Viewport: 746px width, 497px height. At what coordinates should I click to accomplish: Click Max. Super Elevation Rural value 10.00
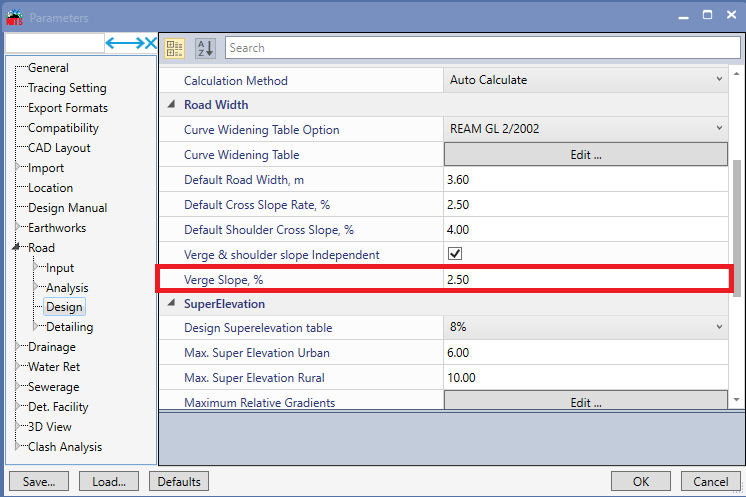(586, 378)
